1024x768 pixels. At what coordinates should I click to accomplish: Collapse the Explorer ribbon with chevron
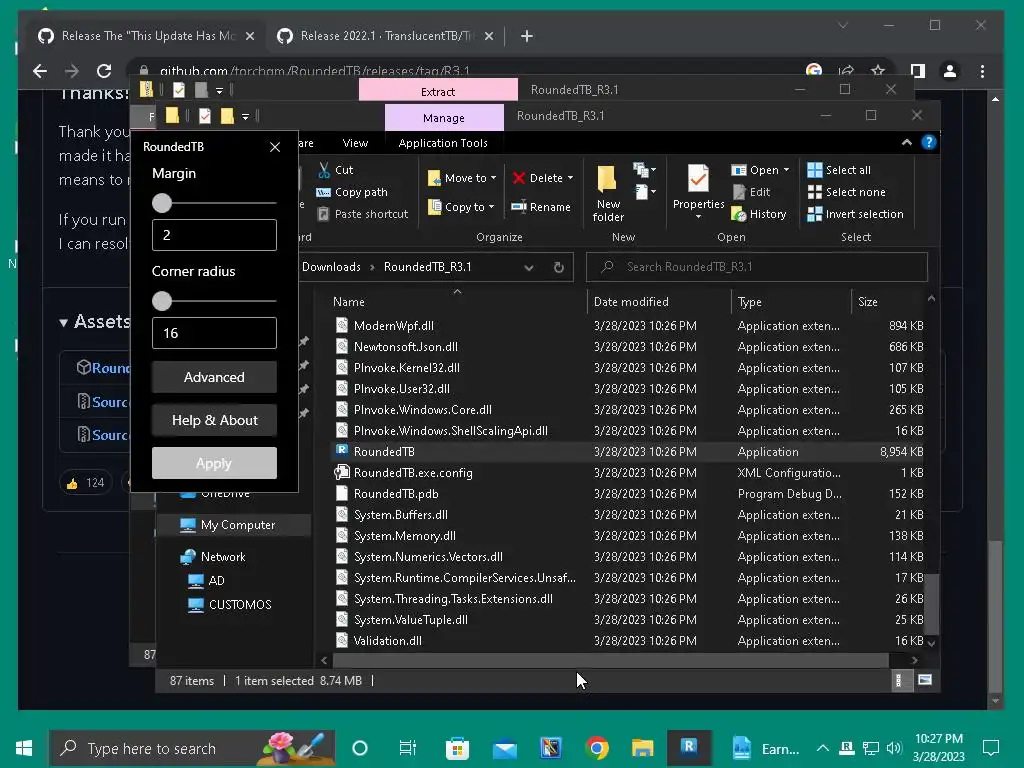[906, 142]
